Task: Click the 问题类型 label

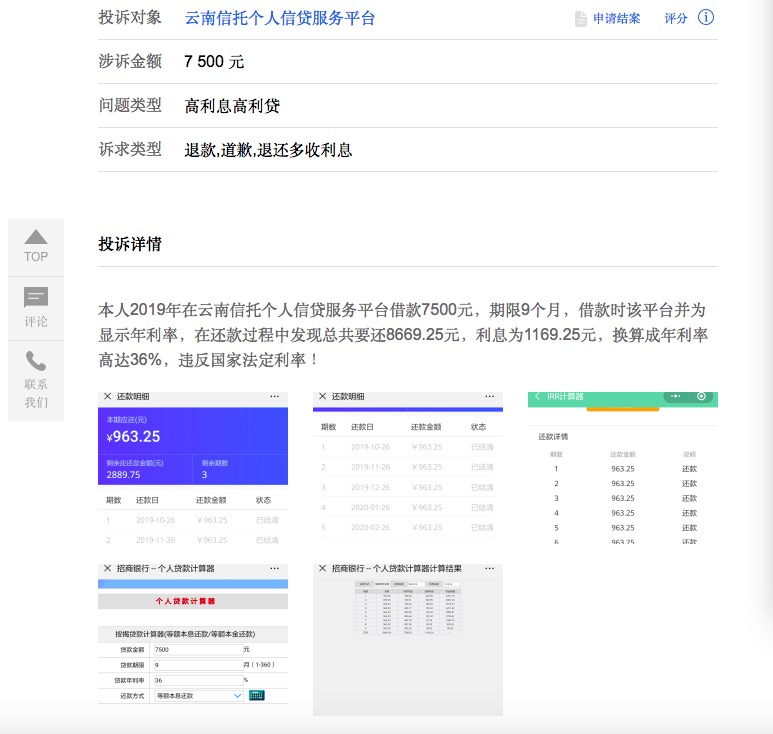Action: [130, 105]
